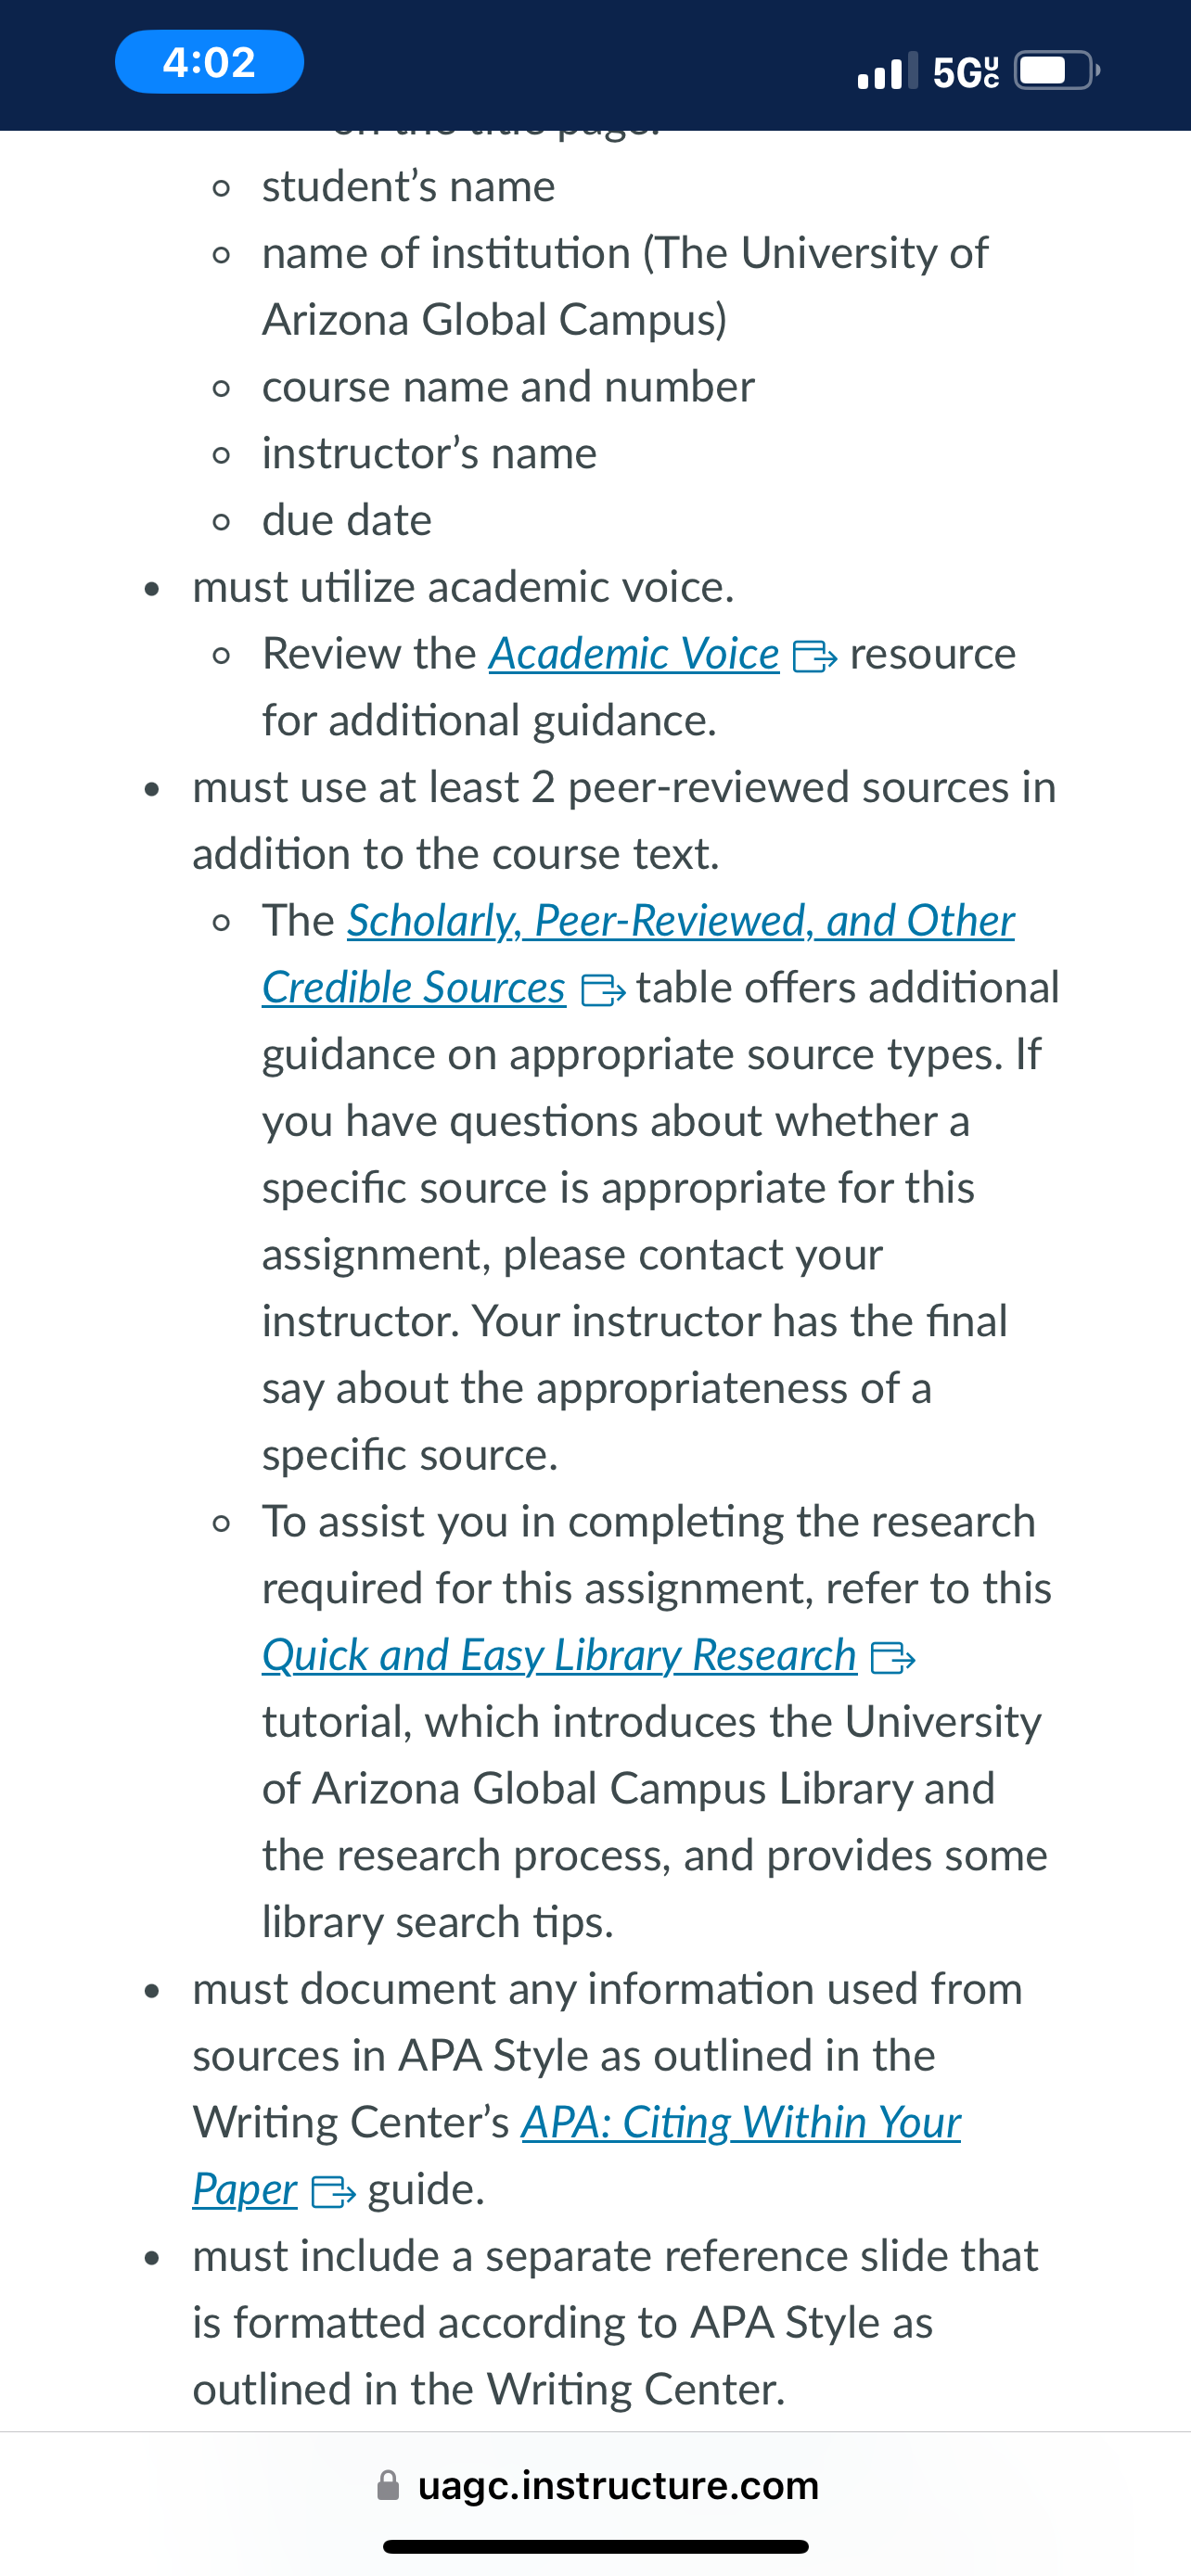Tap external-link icon after Library Research
The image size is (1191, 2576).
(x=893, y=1658)
